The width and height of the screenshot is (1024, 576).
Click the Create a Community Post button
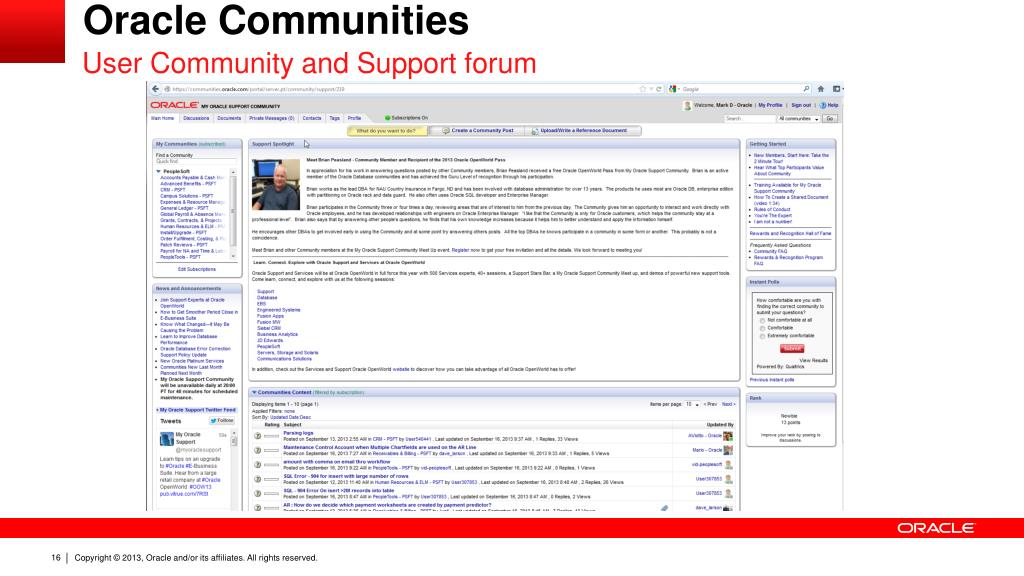pos(478,131)
